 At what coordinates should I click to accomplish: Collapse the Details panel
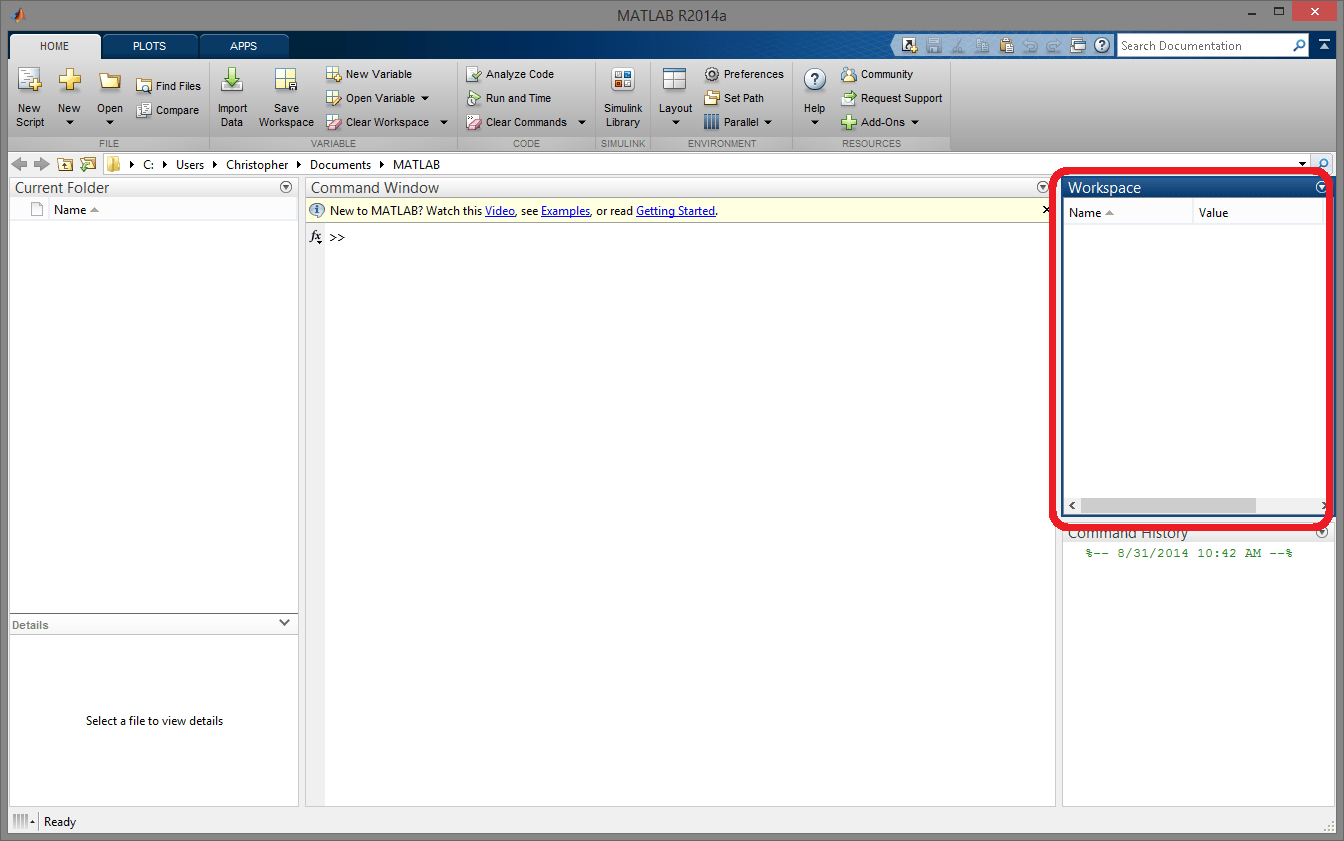(x=285, y=623)
